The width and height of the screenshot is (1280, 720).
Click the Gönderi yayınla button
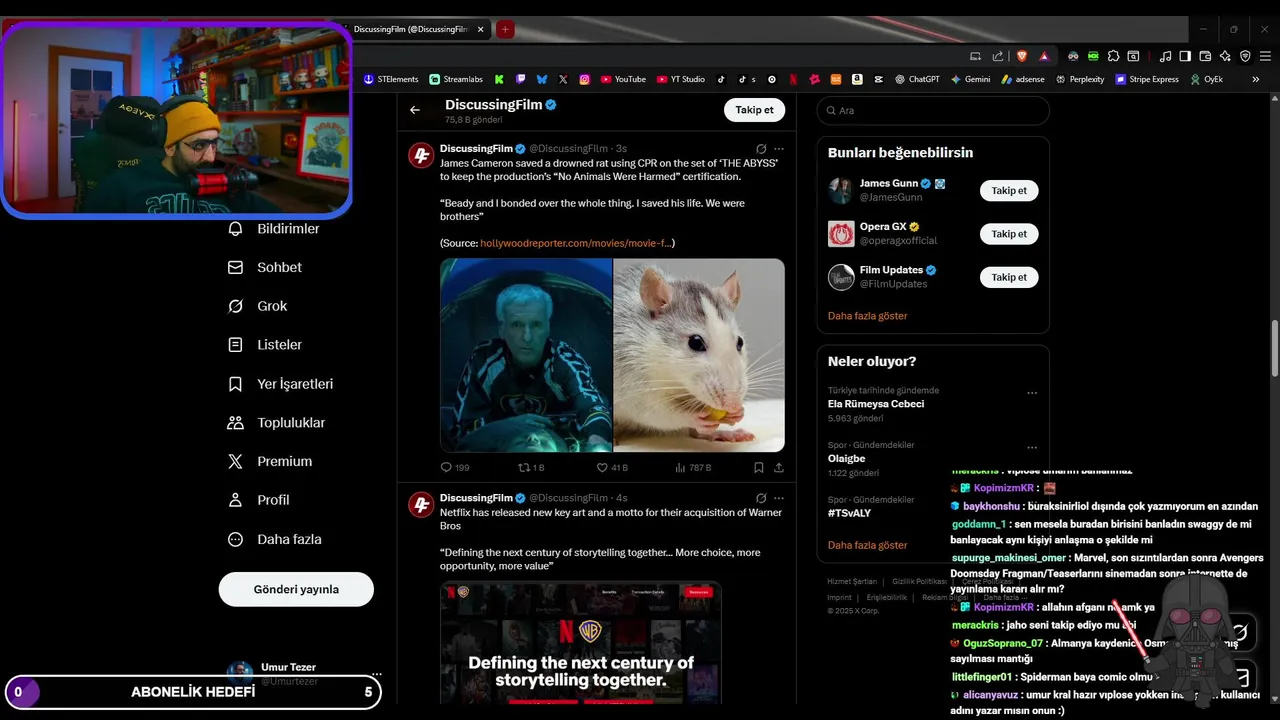coord(296,589)
